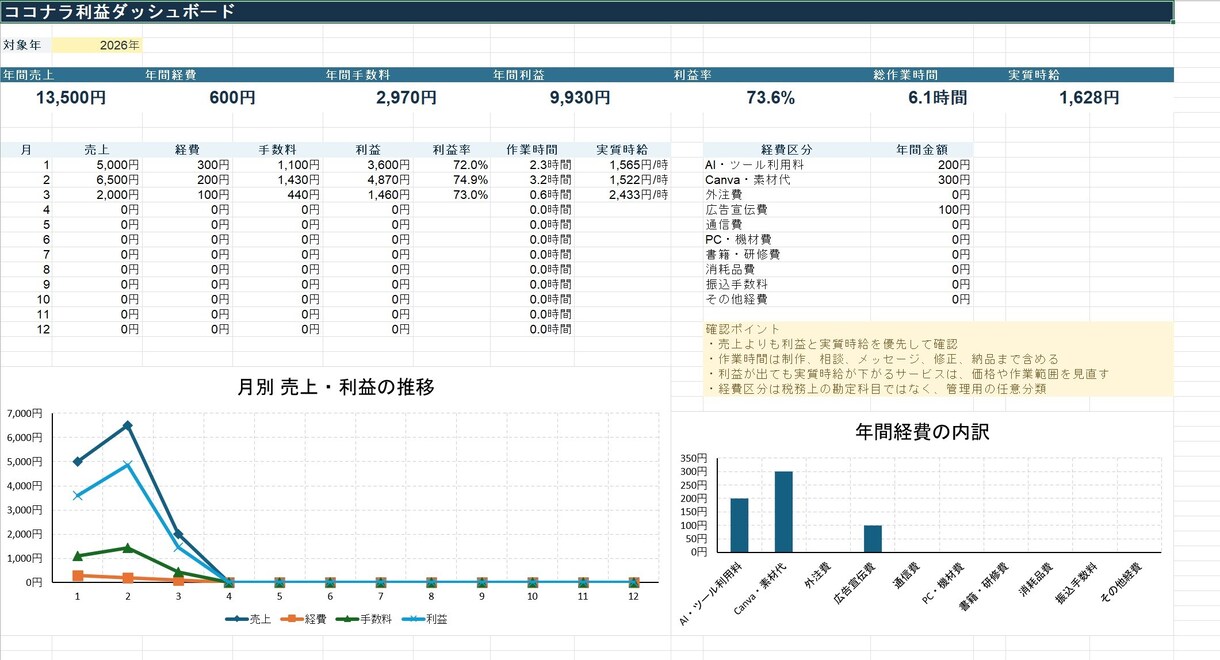The image size is (1220, 660).
Task: Click the 月 column header in monthly table
Action: 26,150
